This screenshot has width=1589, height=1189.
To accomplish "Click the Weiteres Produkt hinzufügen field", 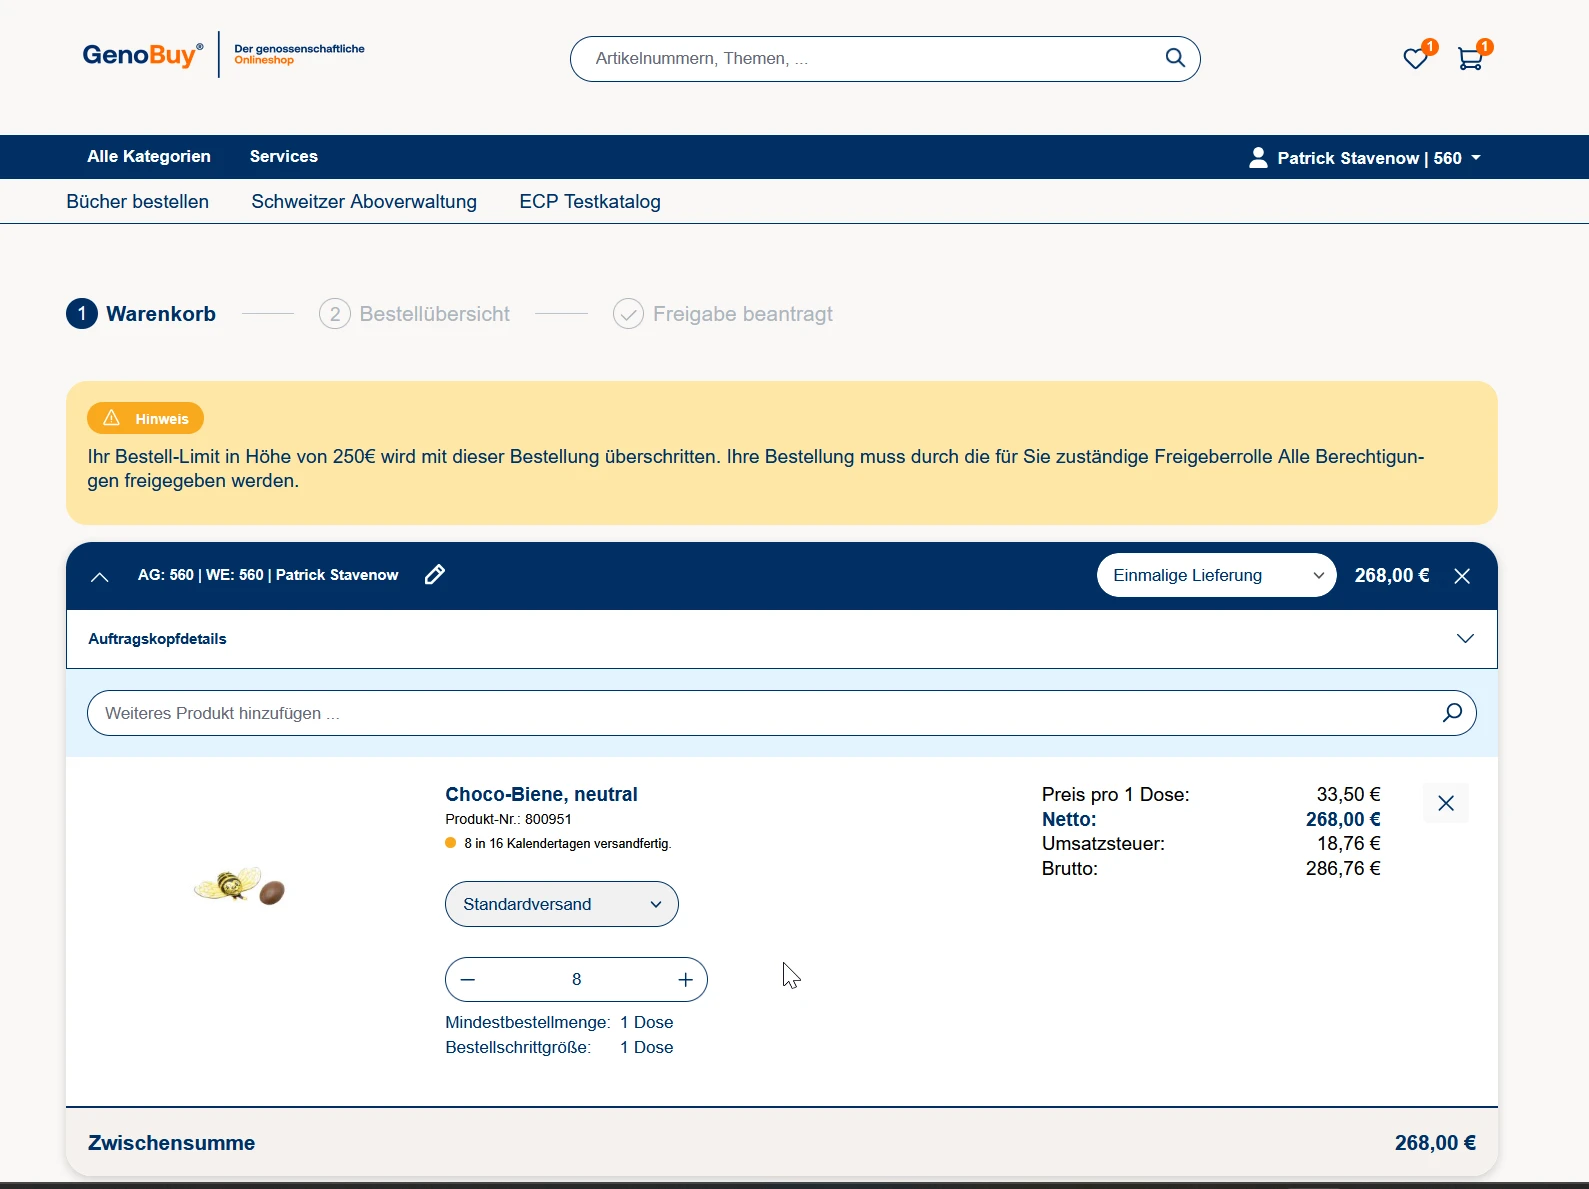I will [x=760, y=713].
